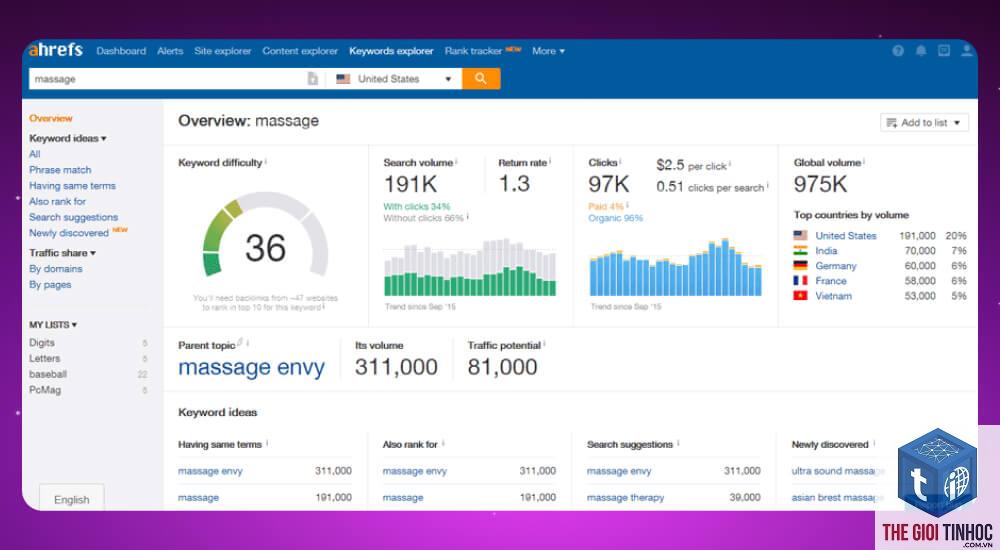Click the Return rate info icon
This screenshot has width=1000, height=550.
click(550, 162)
